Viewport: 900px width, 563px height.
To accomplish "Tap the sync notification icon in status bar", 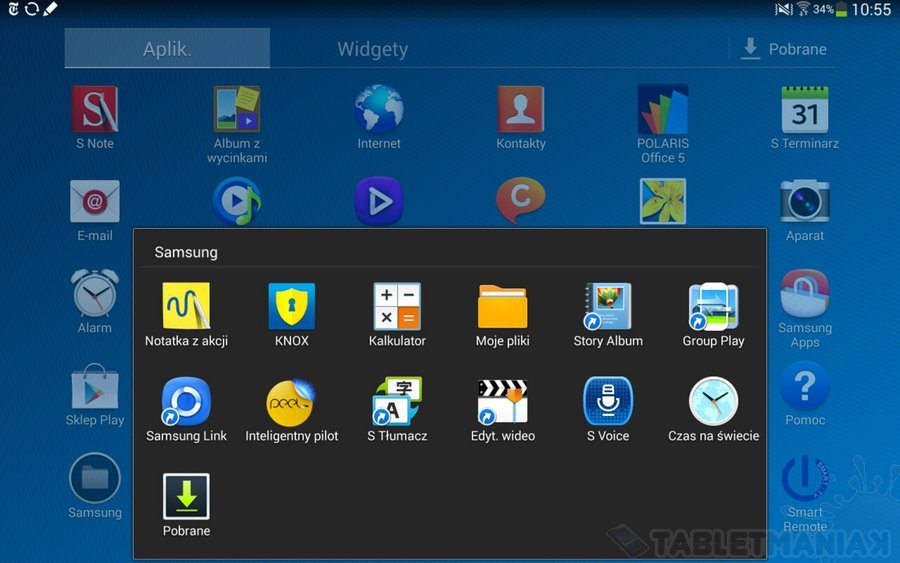I will pyautogui.click(x=32, y=9).
